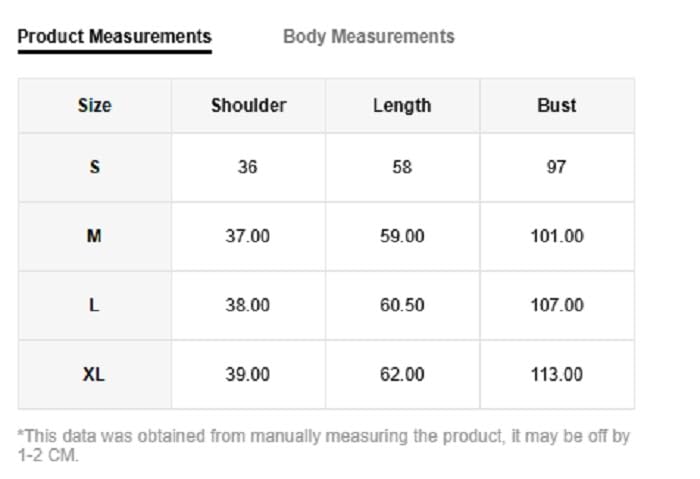Select the S size row label
The height and width of the screenshot is (479, 700).
(94, 167)
